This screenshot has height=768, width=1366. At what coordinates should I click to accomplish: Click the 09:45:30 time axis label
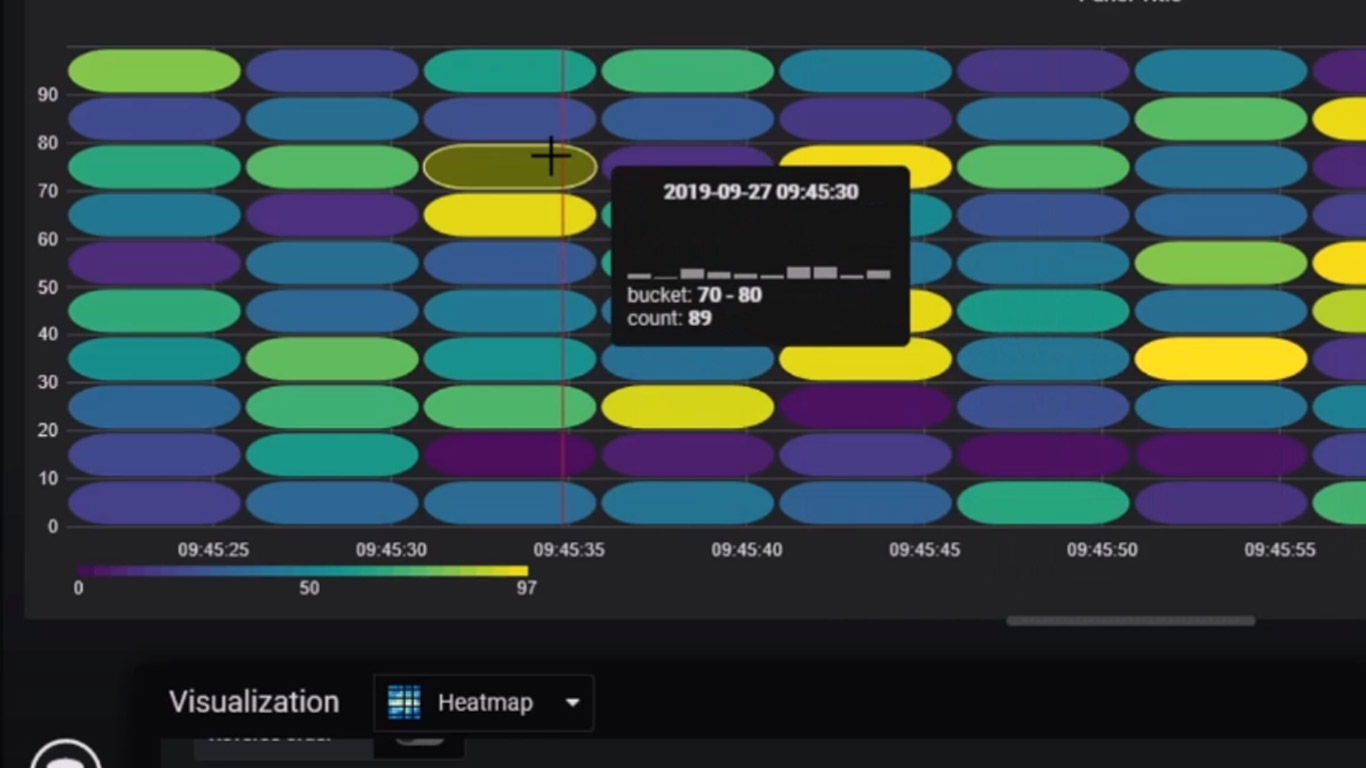click(x=391, y=550)
